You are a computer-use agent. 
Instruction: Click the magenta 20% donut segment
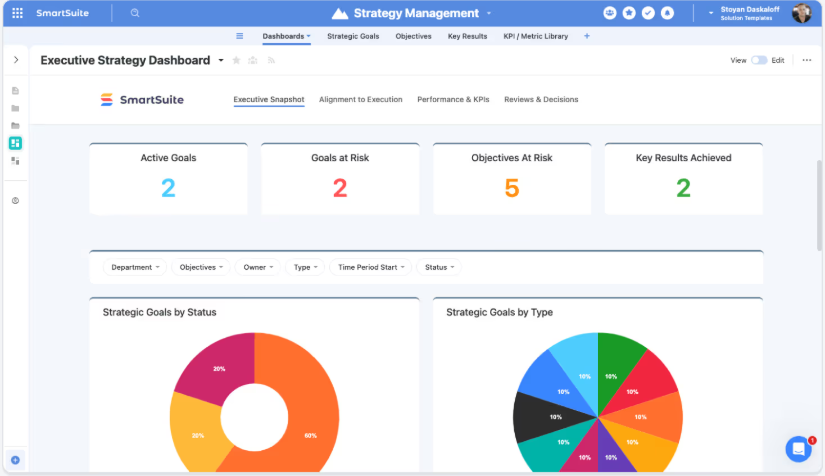[x=219, y=369]
